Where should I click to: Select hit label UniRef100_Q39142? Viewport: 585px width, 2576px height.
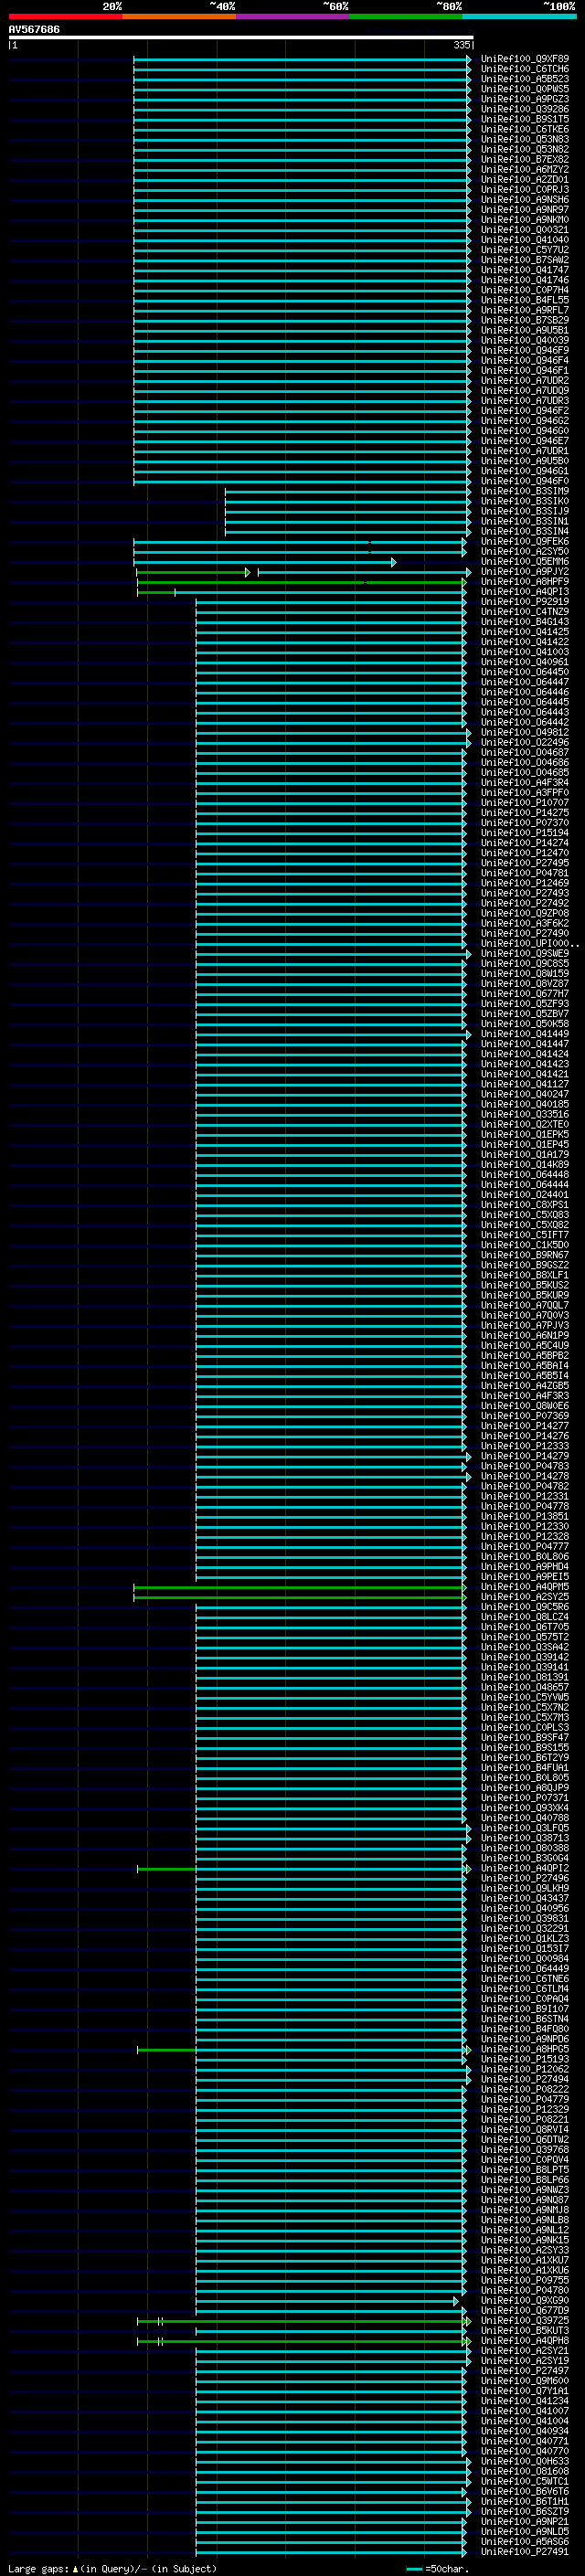[525, 1657]
